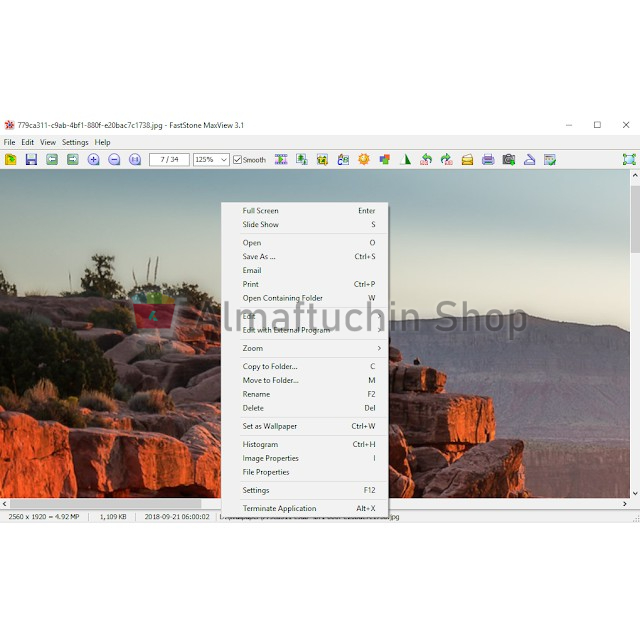Image resolution: width=640 pixels, height=640 pixels.
Task: Open the 125% zoom level dropdown
Action: point(224,160)
